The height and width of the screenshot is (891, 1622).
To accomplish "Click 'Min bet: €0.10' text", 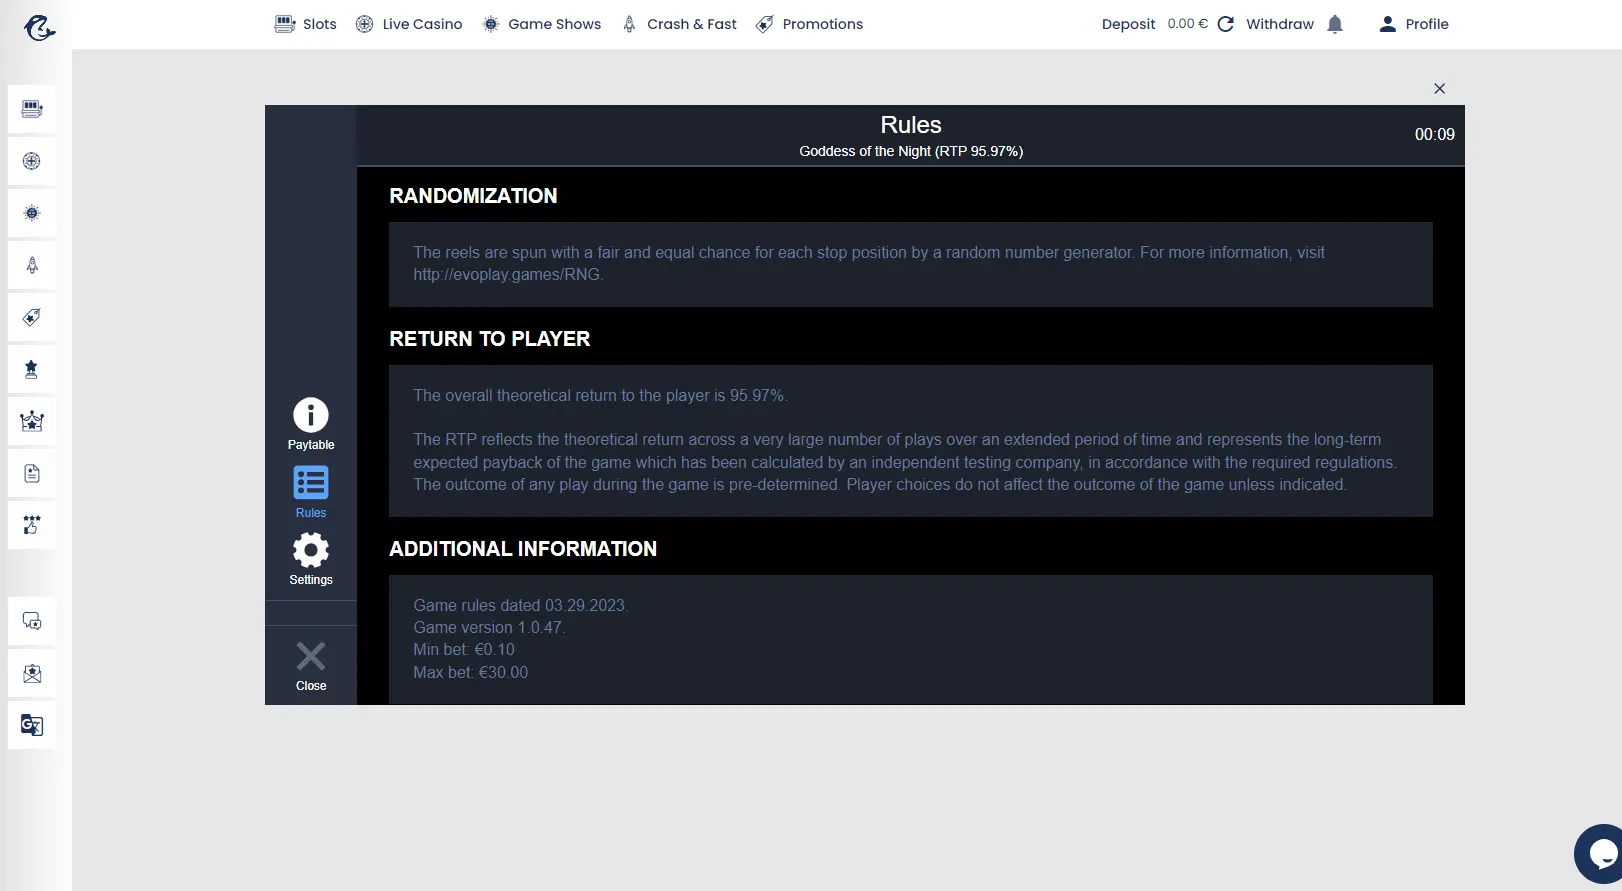I will (x=464, y=650).
